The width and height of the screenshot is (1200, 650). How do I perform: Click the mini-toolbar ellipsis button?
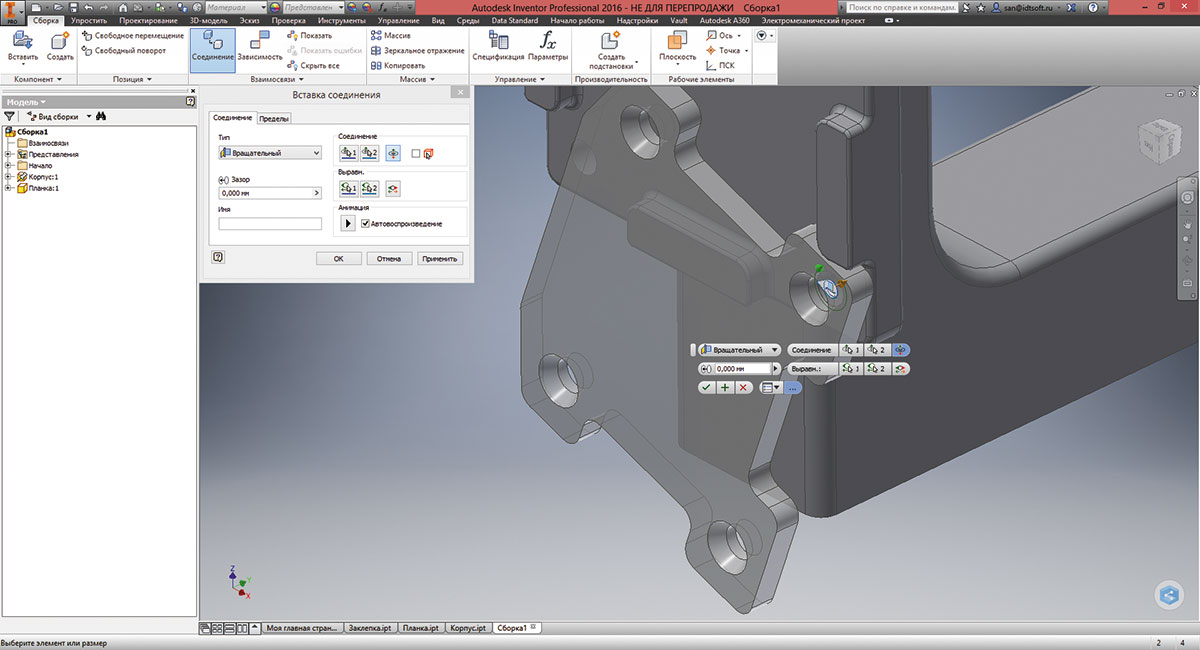792,387
